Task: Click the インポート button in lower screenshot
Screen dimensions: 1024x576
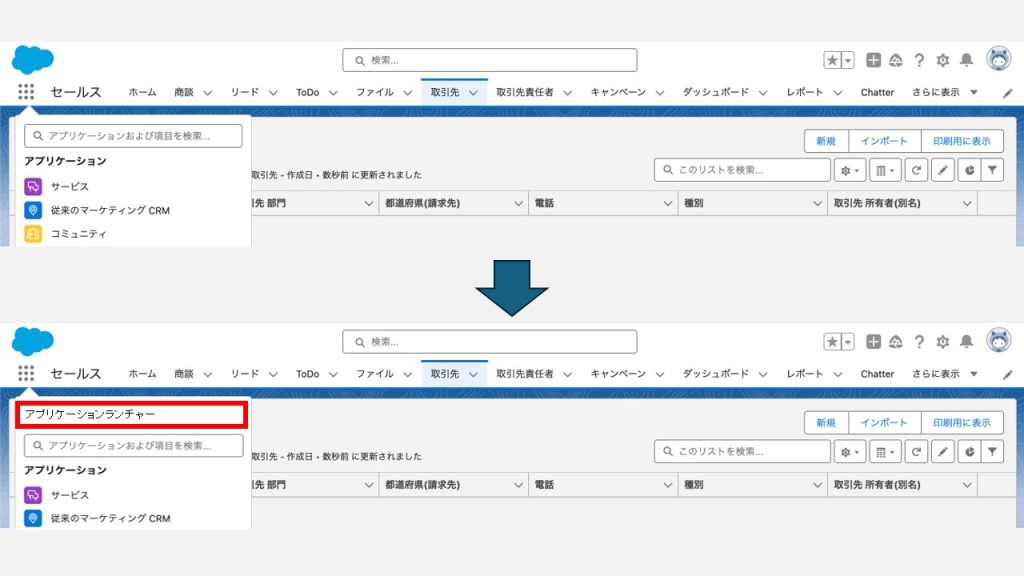Action: [884, 422]
